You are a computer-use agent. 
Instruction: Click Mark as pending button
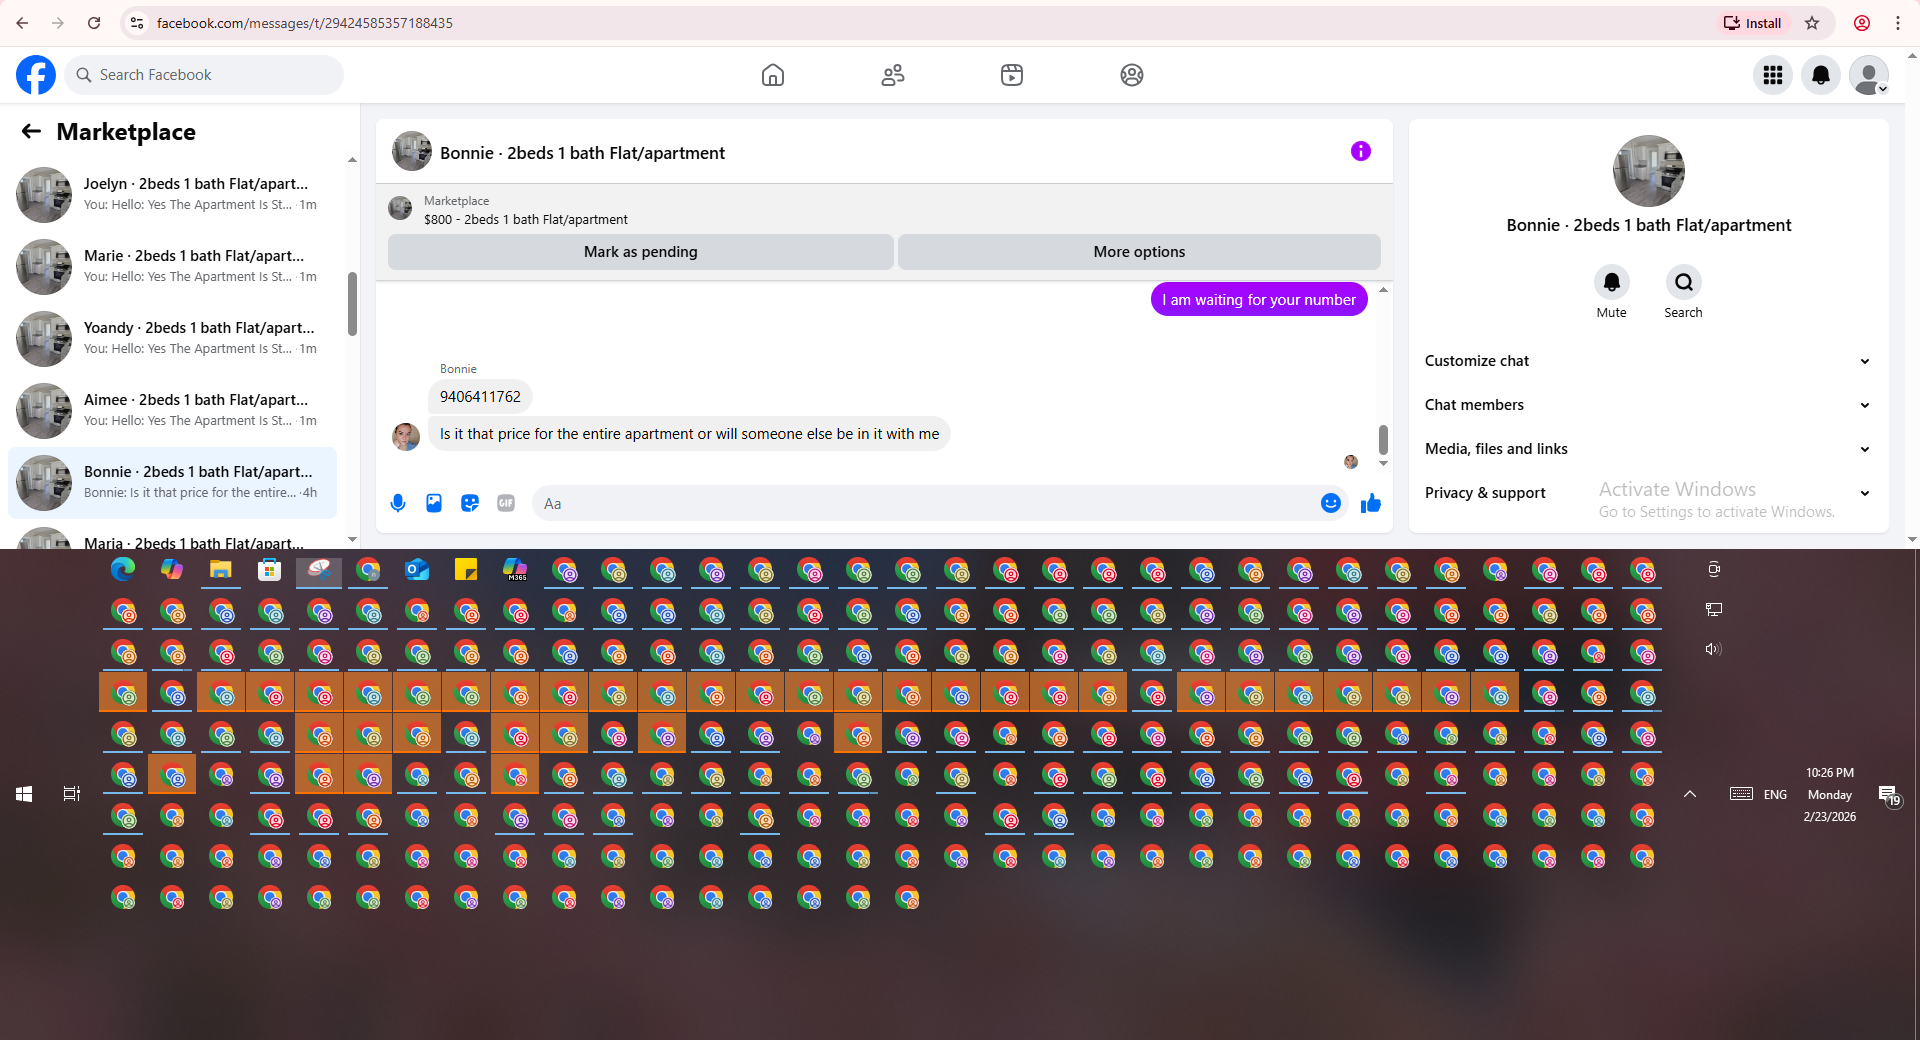point(641,252)
